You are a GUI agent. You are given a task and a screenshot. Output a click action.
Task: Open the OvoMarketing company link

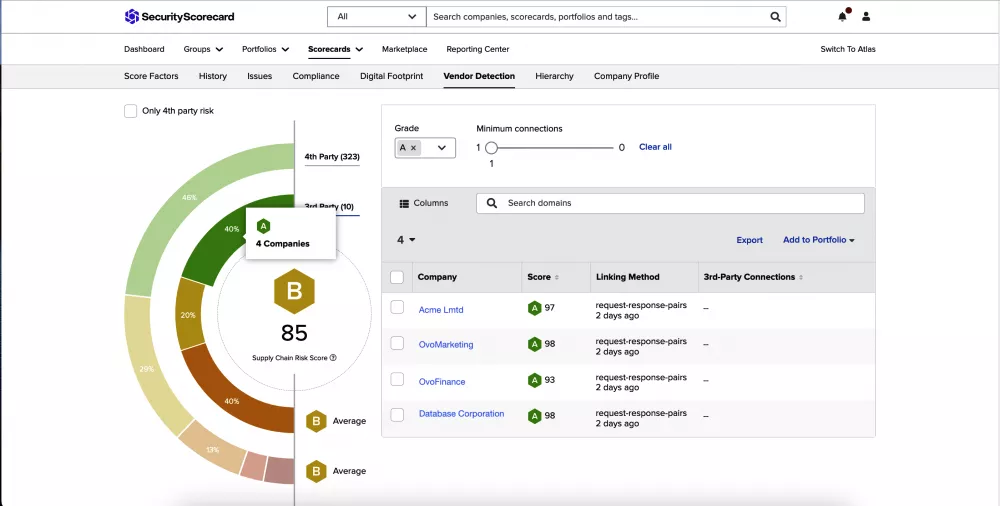tap(446, 345)
